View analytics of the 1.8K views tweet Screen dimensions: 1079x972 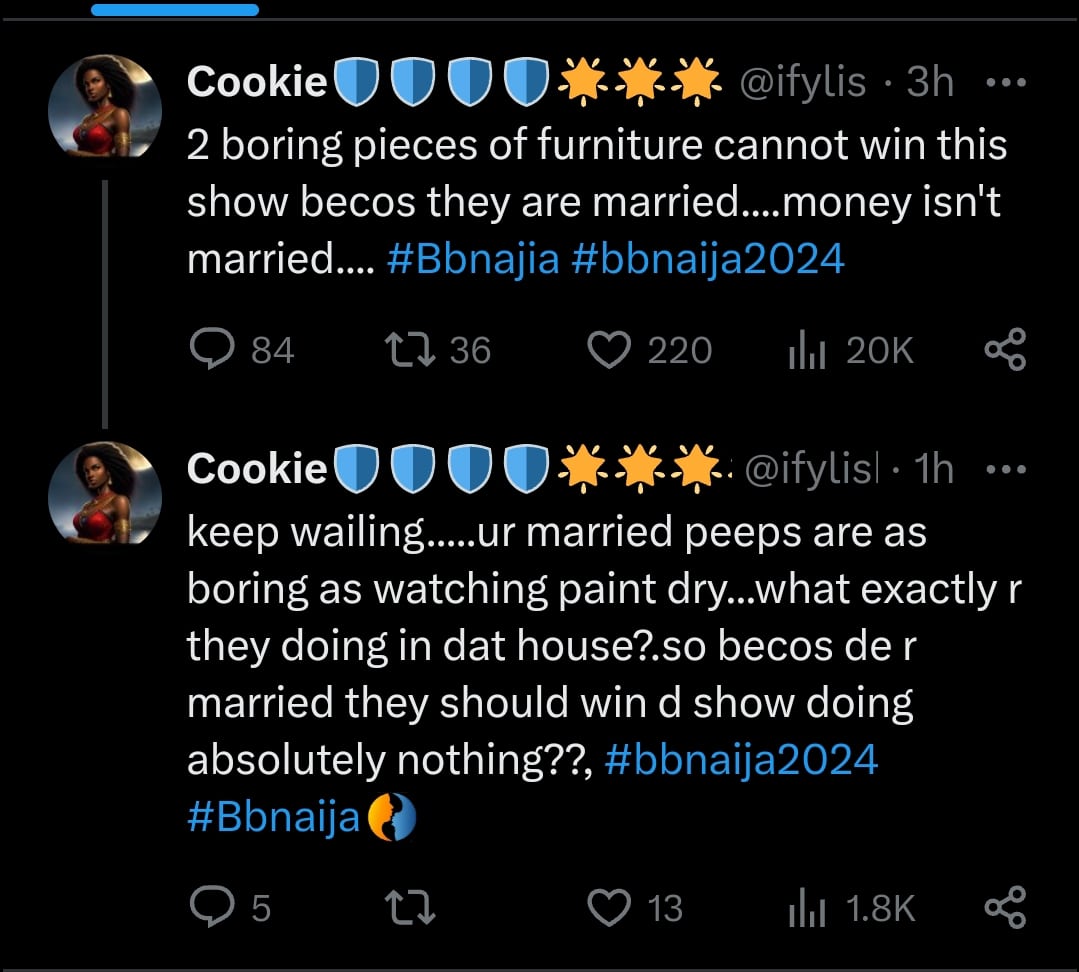coord(806,907)
